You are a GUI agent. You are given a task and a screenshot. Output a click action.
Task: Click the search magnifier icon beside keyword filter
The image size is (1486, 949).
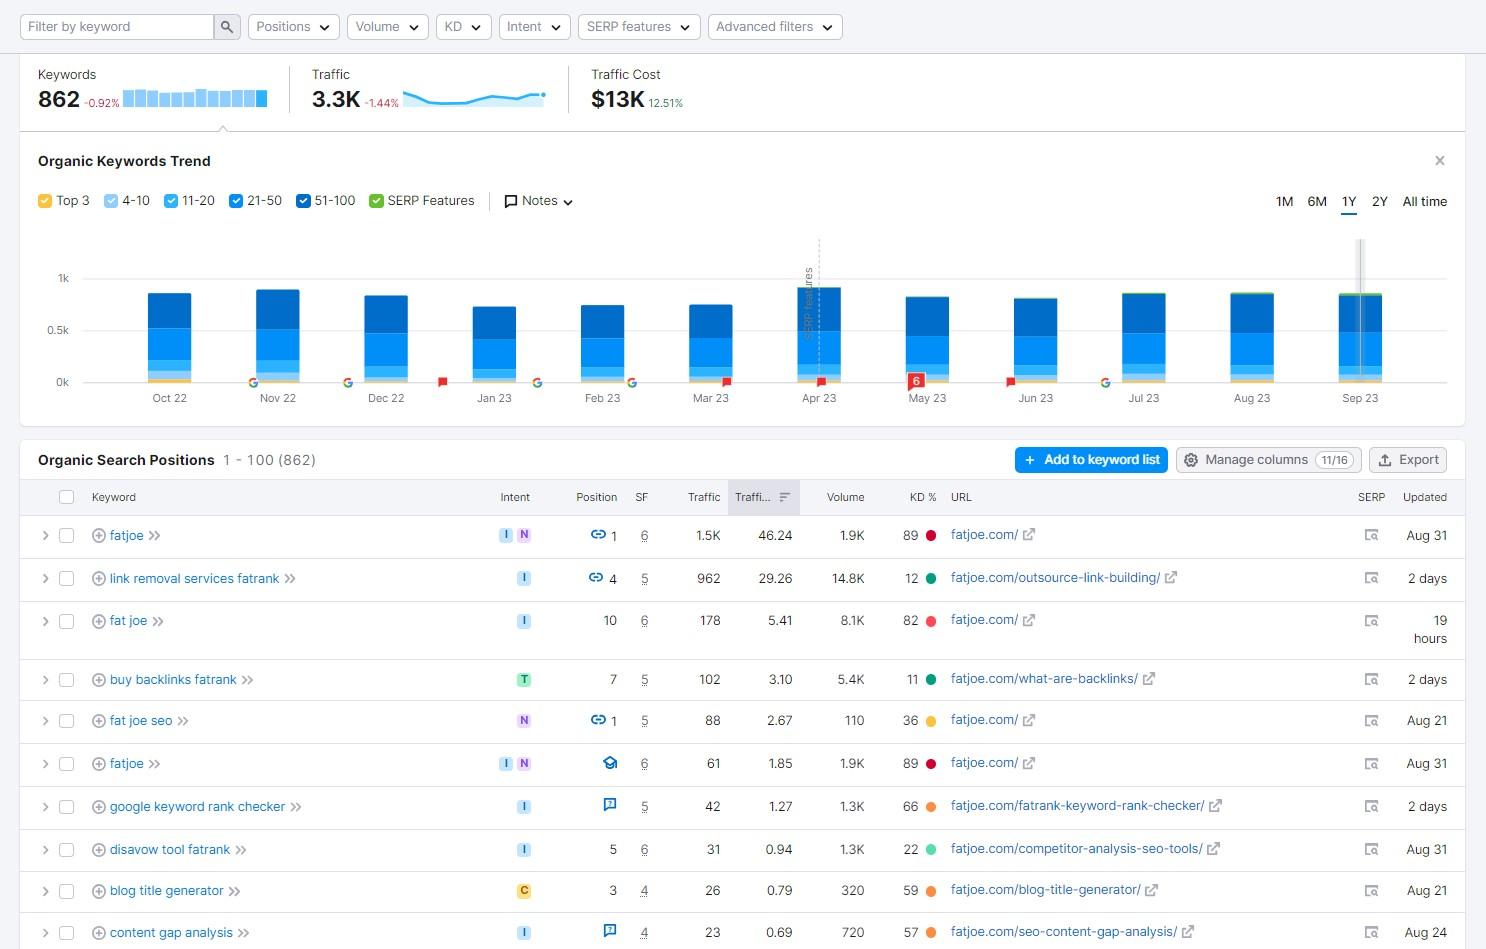[227, 27]
